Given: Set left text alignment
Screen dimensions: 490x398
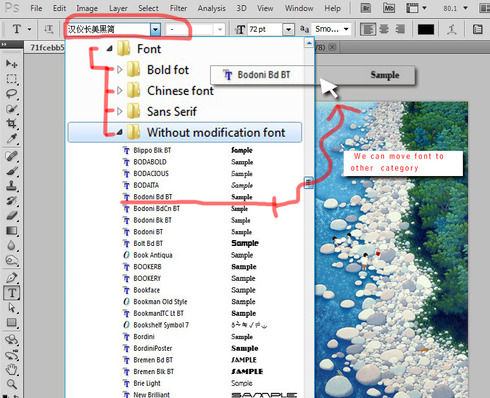Looking at the screenshot, I should [368, 29].
